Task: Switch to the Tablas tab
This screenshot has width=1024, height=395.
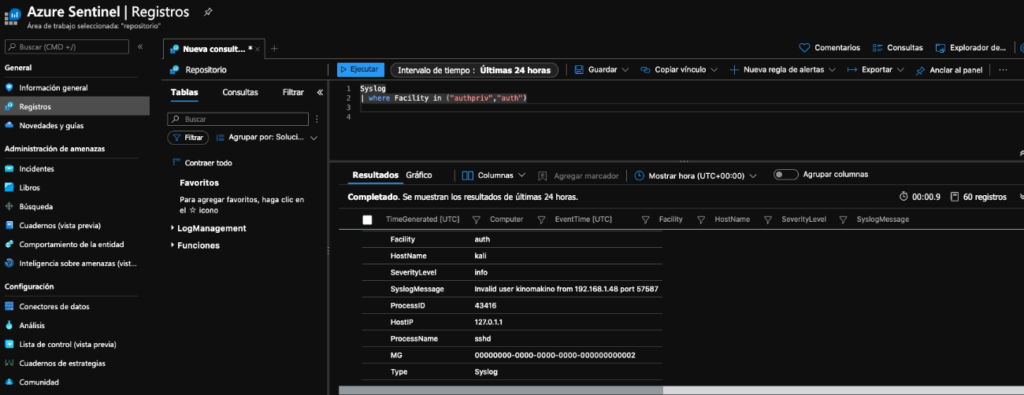Action: click(x=184, y=93)
